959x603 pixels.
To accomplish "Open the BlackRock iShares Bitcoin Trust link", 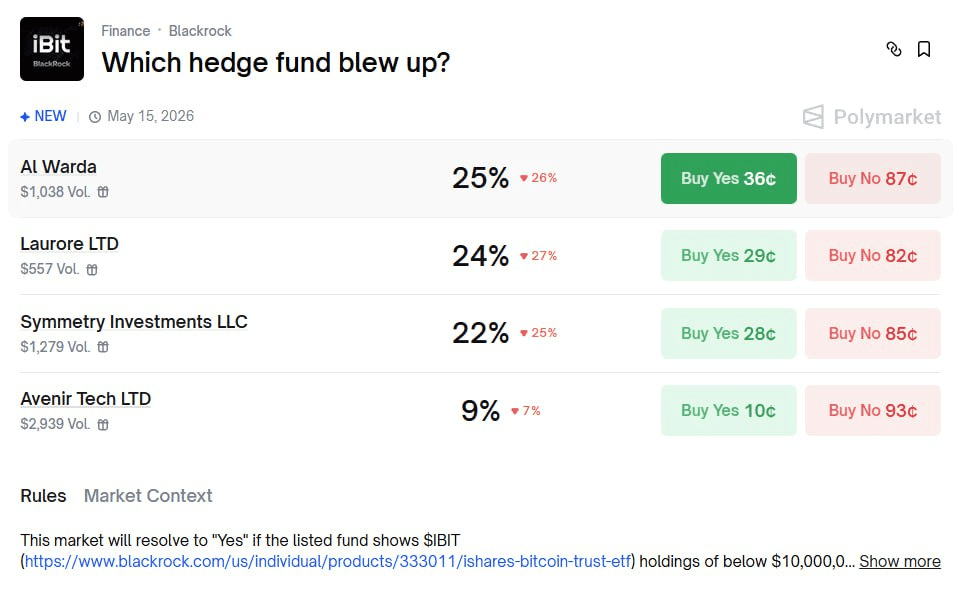I will click(328, 561).
